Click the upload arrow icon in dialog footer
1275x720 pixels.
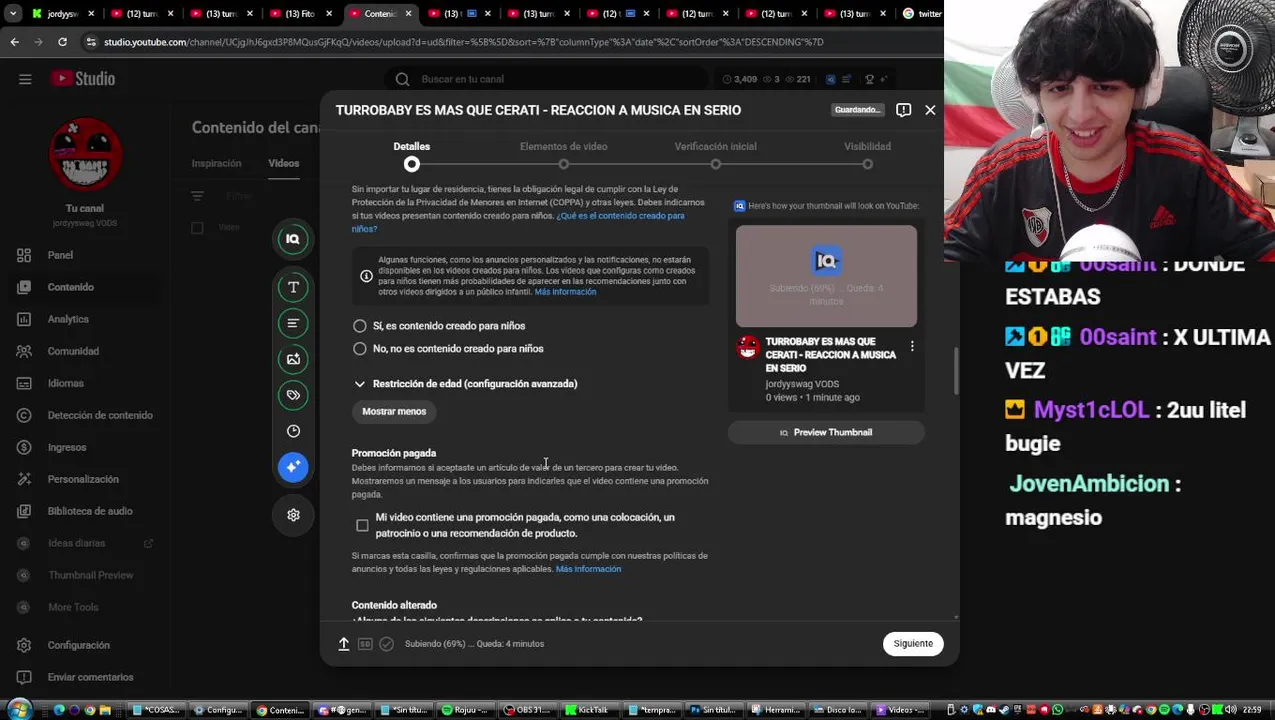point(343,644)
